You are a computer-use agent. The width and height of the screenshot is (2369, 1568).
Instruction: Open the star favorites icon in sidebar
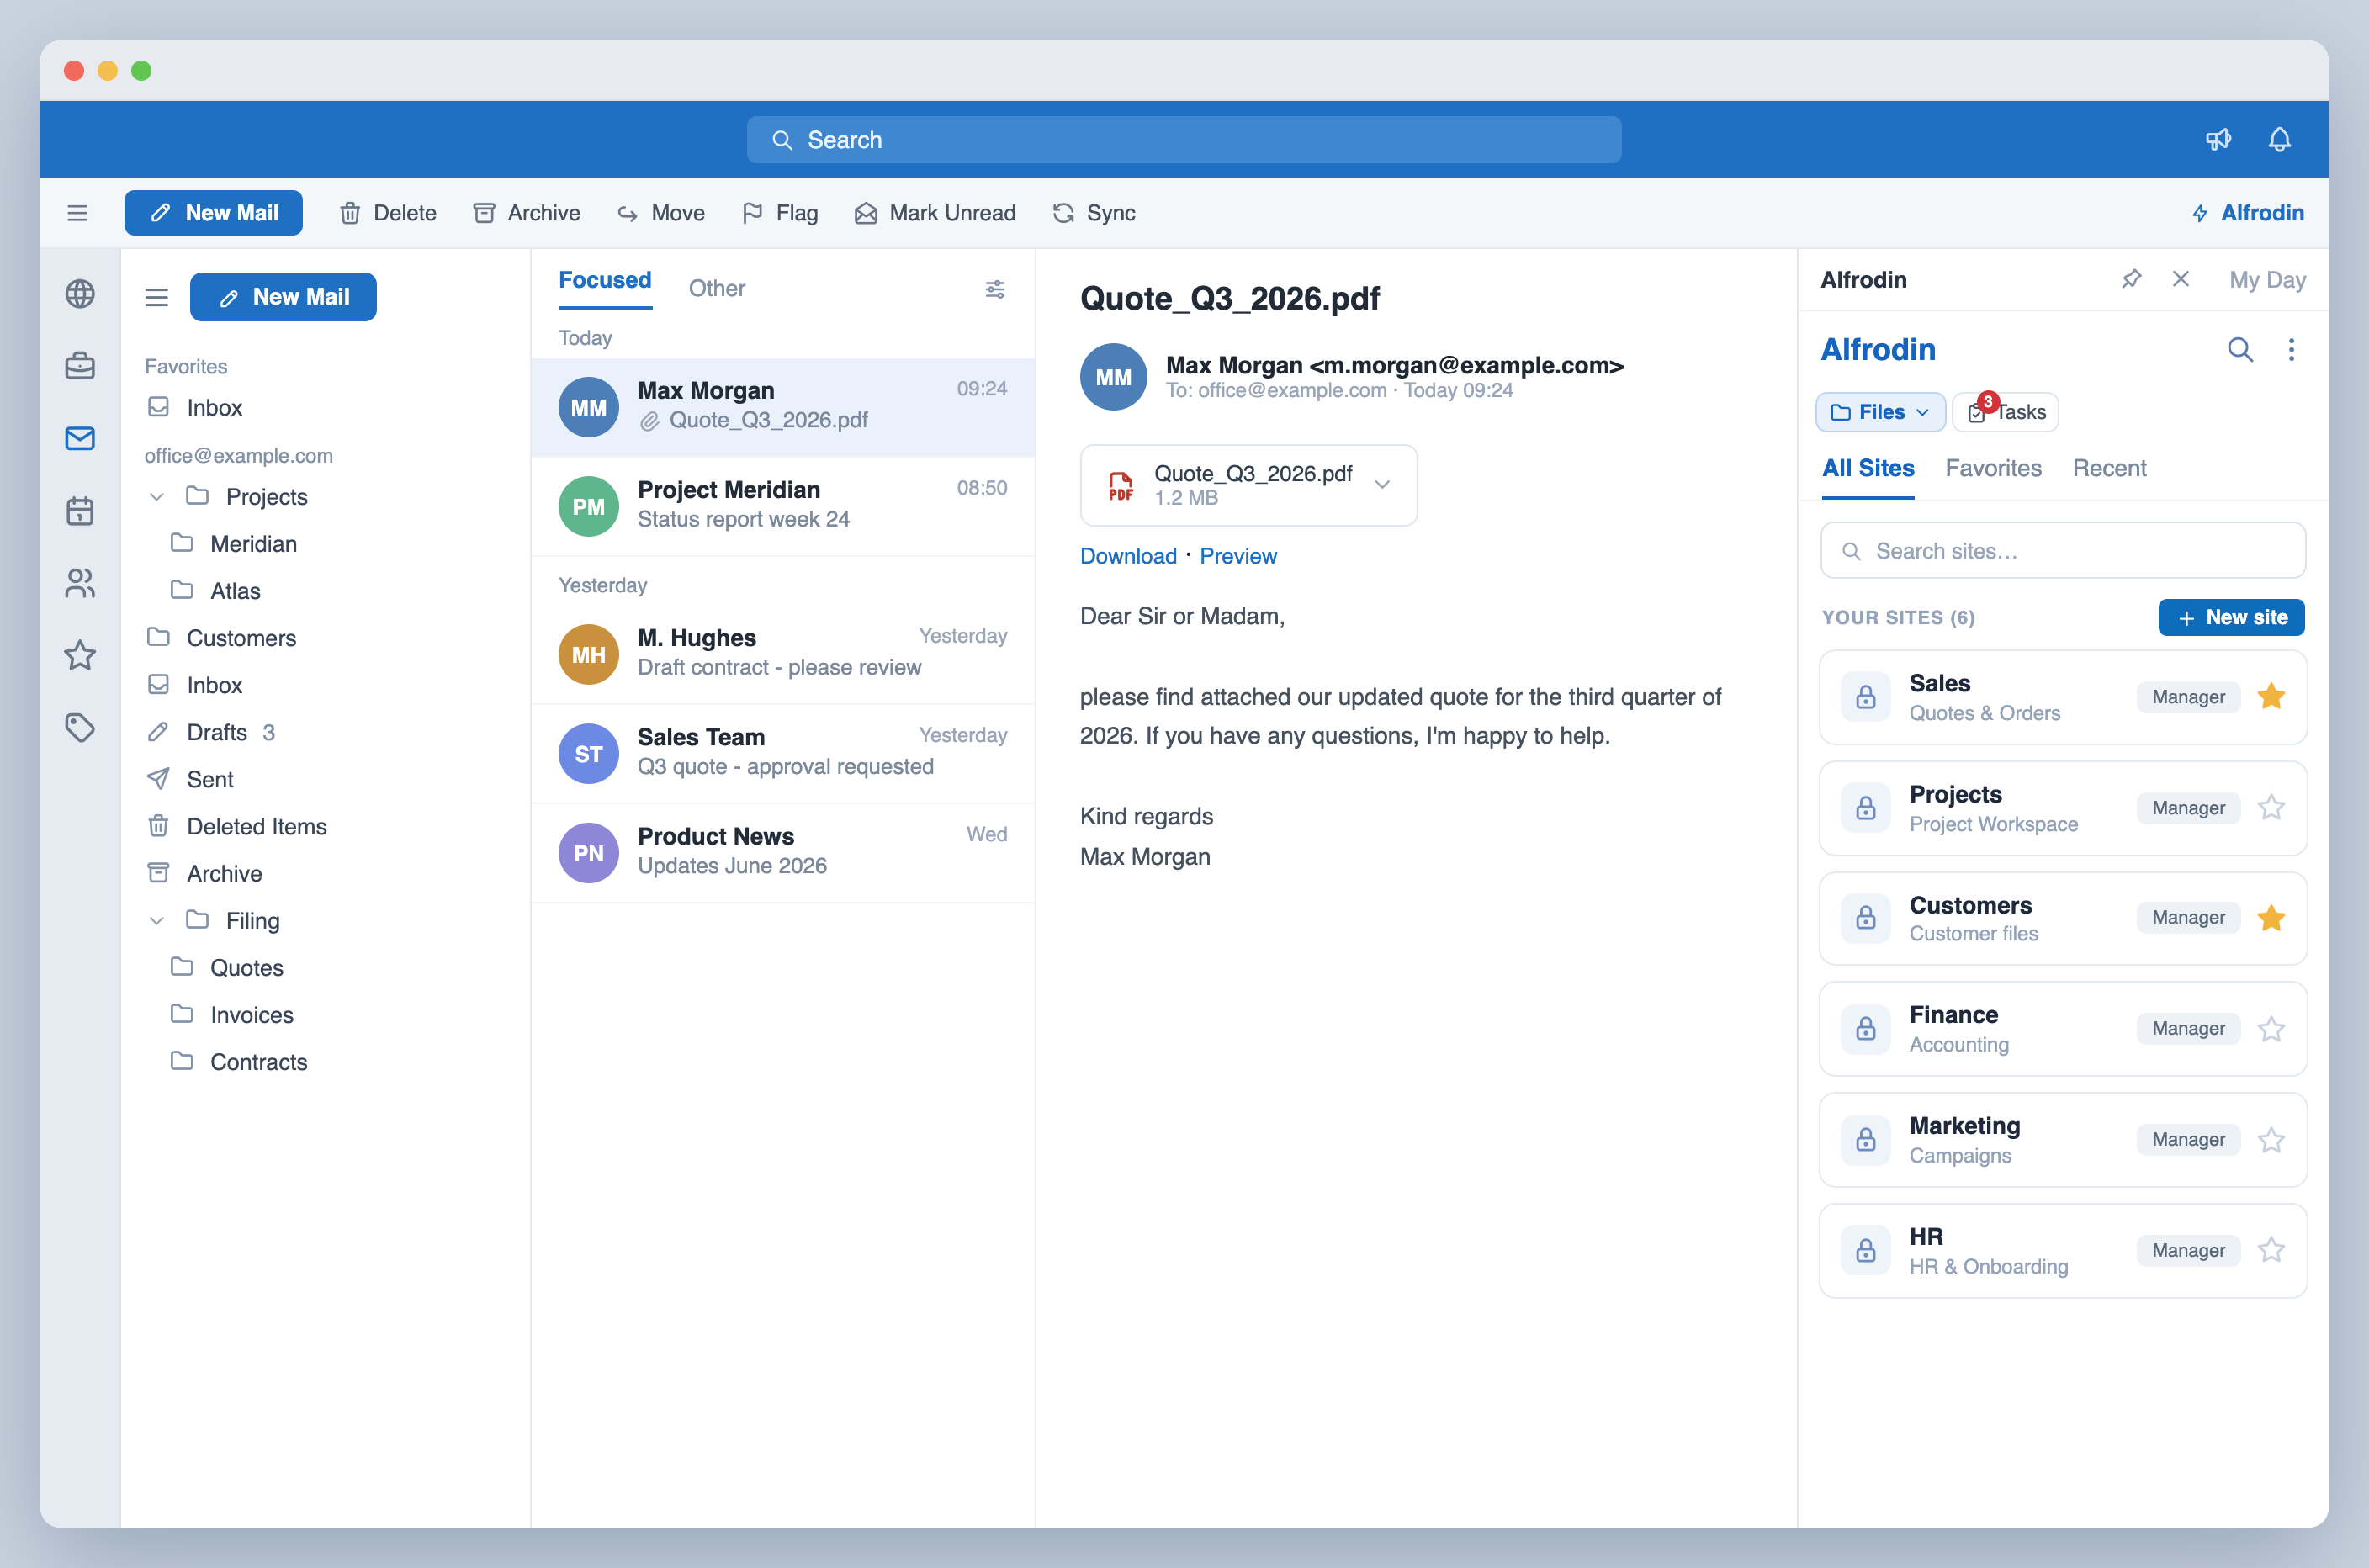click(80, 655)
